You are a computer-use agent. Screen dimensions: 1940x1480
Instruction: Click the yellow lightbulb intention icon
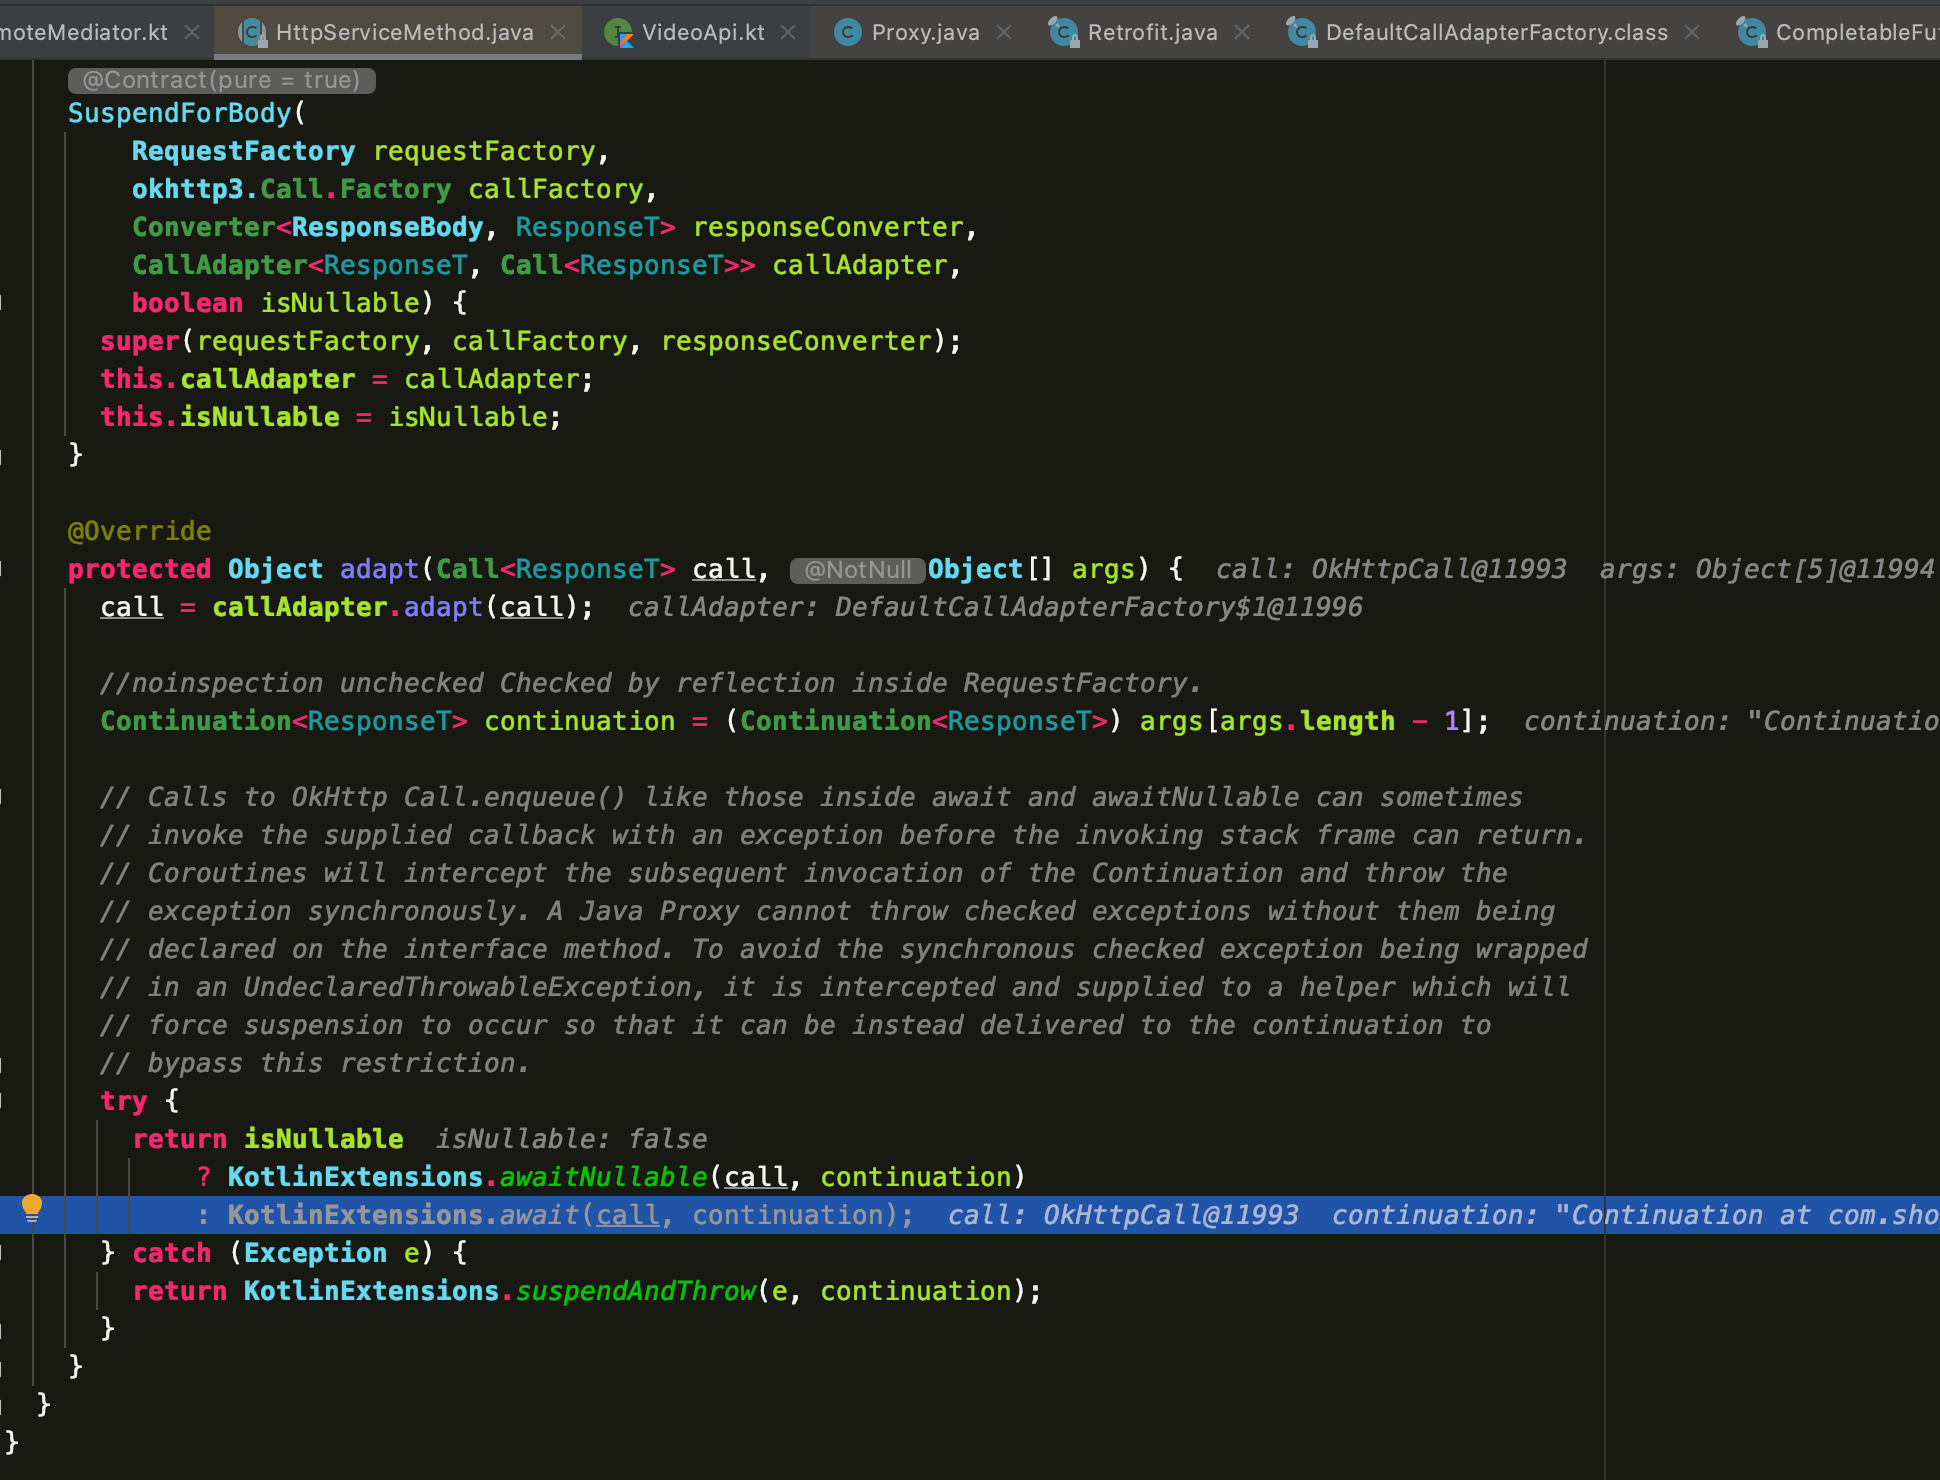(x=32, y=1208)
